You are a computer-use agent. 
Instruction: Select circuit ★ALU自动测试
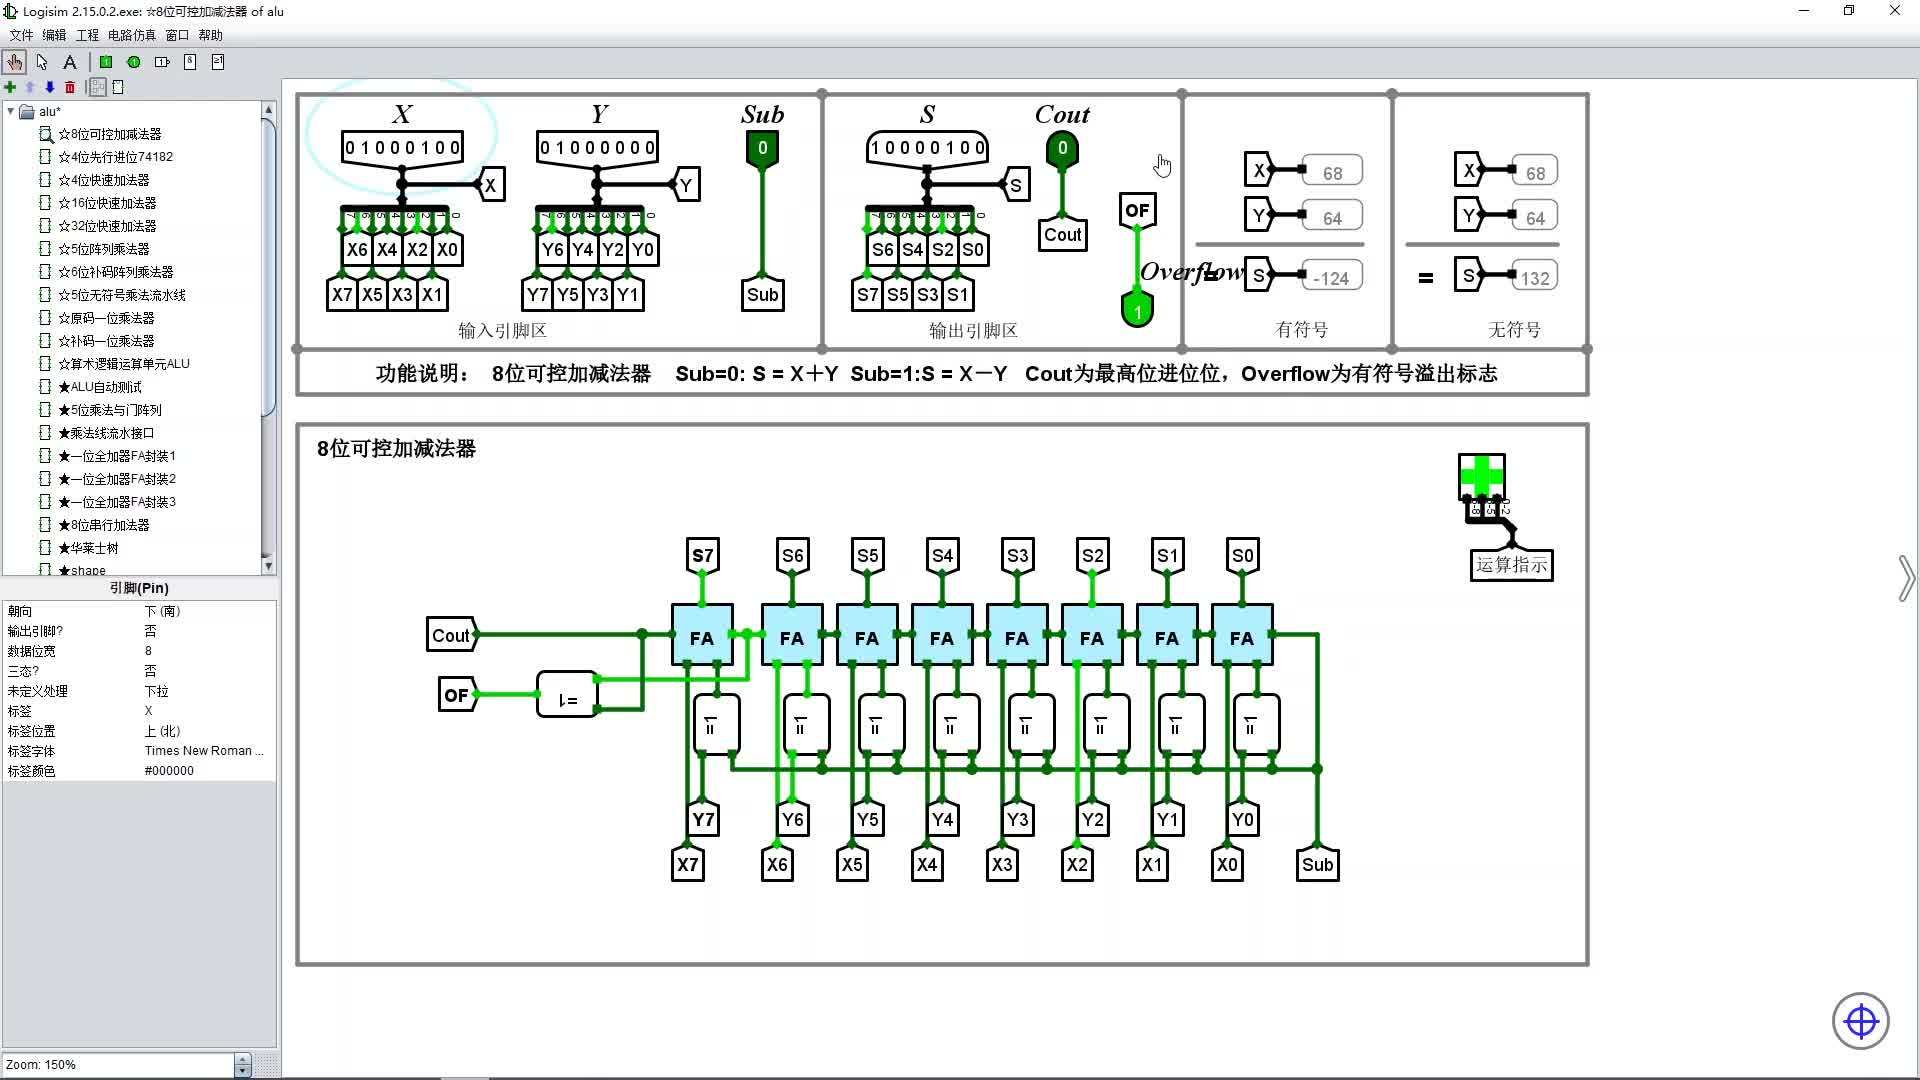(x=100, y=387)
